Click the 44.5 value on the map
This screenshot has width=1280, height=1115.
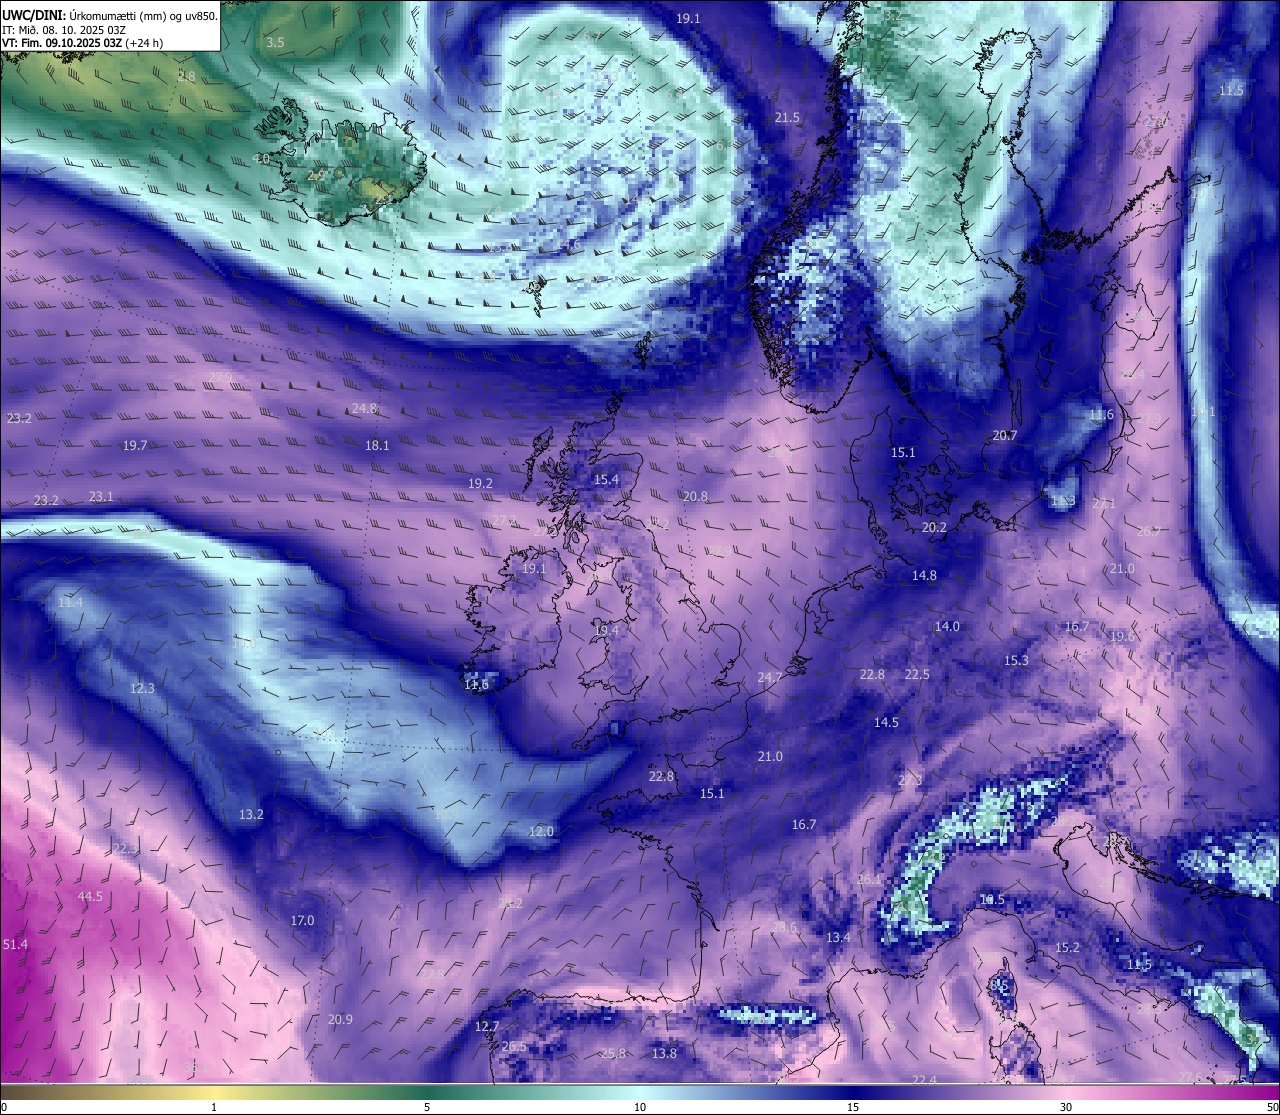click(x=90, y=896)
